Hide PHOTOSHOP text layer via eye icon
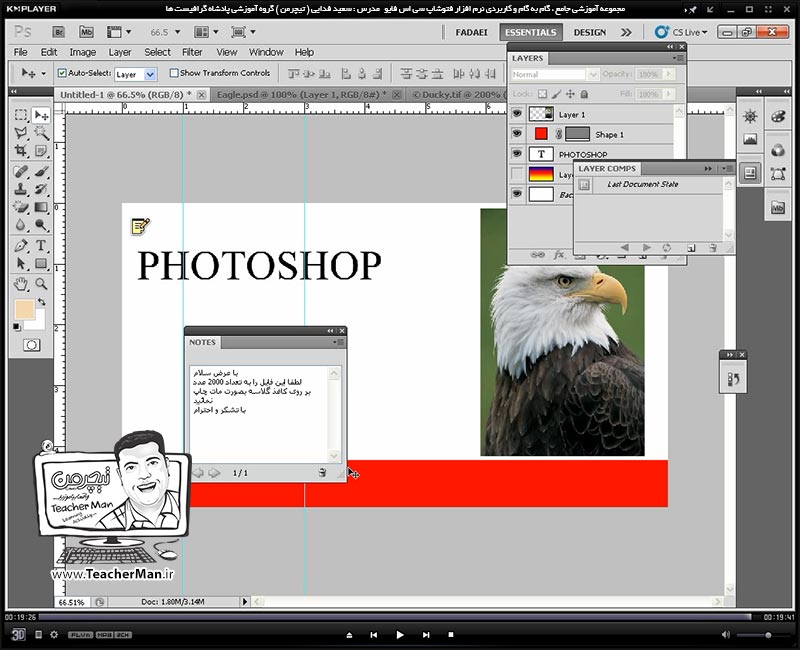This screenshot has height=650, width=800. [517, 154]
